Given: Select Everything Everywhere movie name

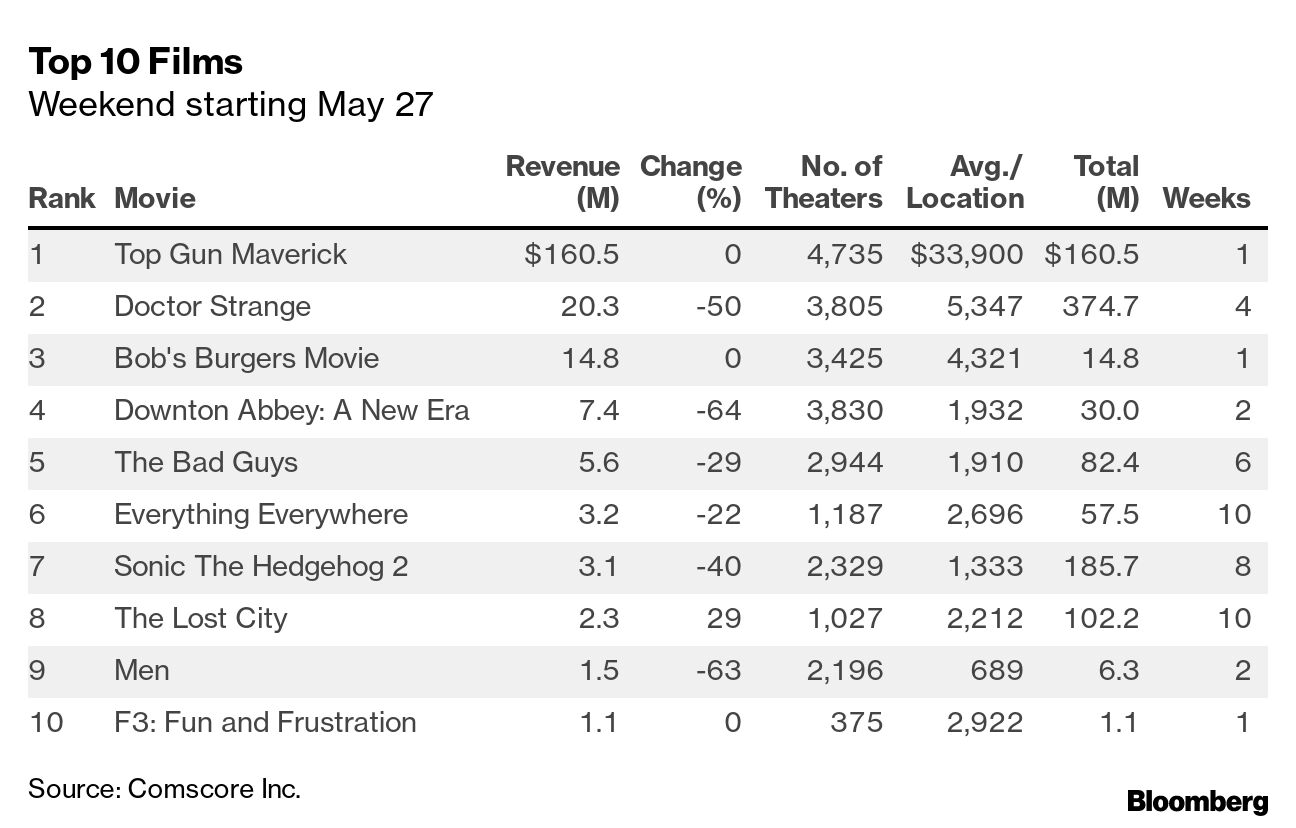Looking at the screenshot, I should point(261,514).
